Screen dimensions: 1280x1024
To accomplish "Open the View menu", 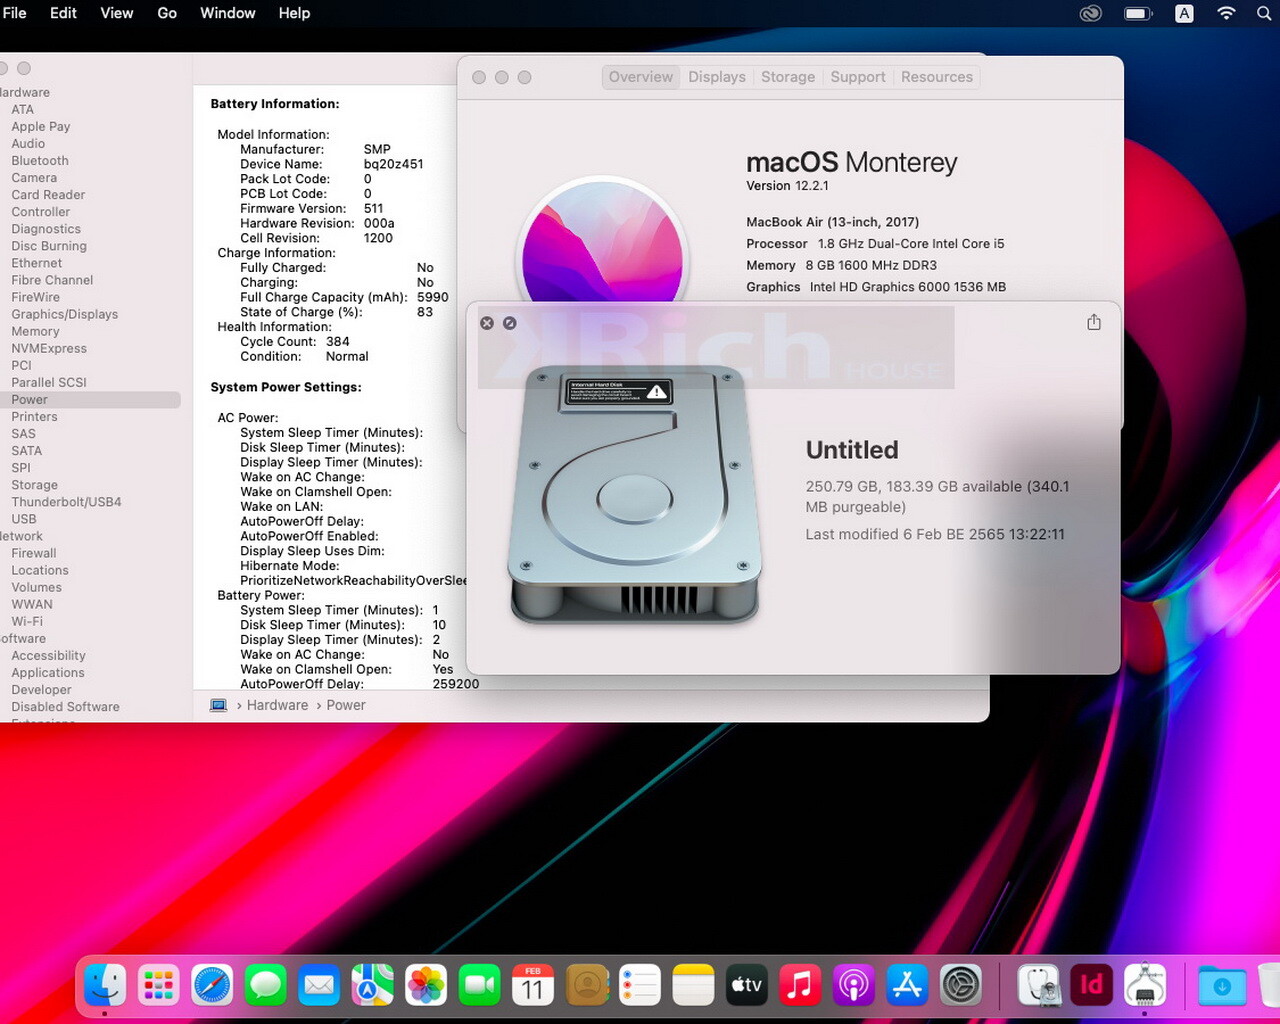I will coord(117,13).
